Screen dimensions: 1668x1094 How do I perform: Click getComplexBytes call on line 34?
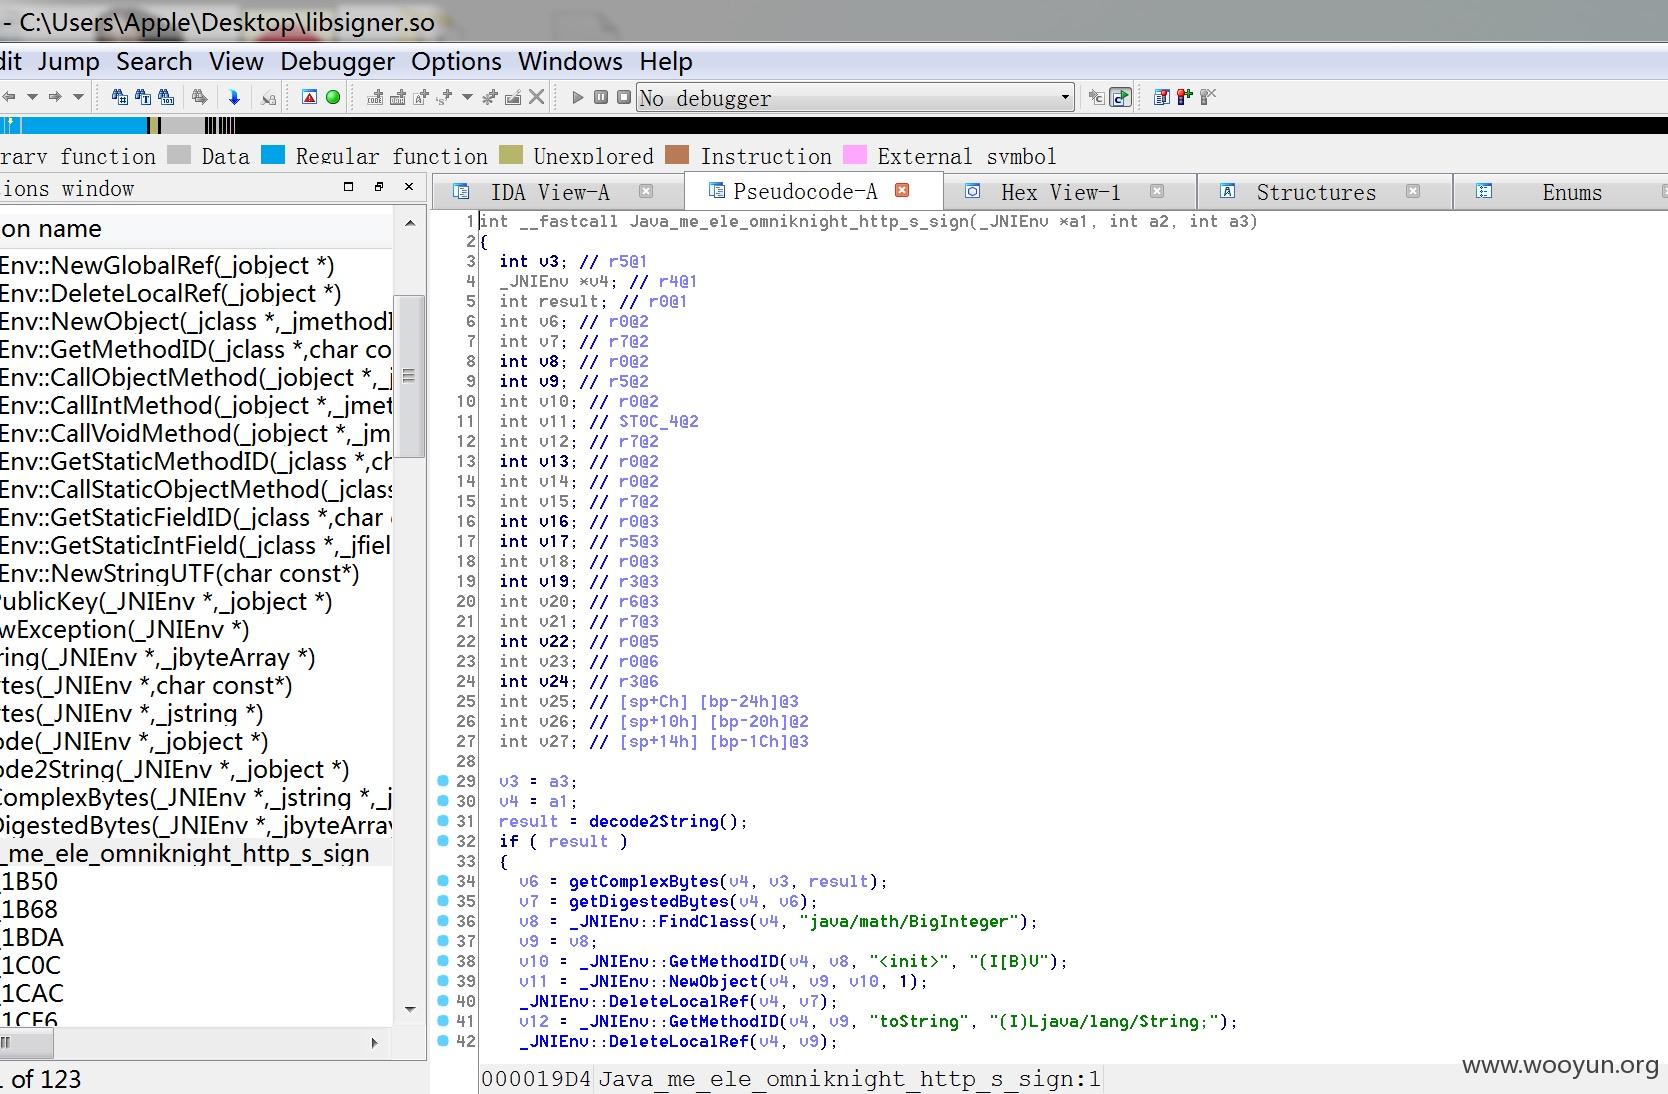(x=644, y=881)
